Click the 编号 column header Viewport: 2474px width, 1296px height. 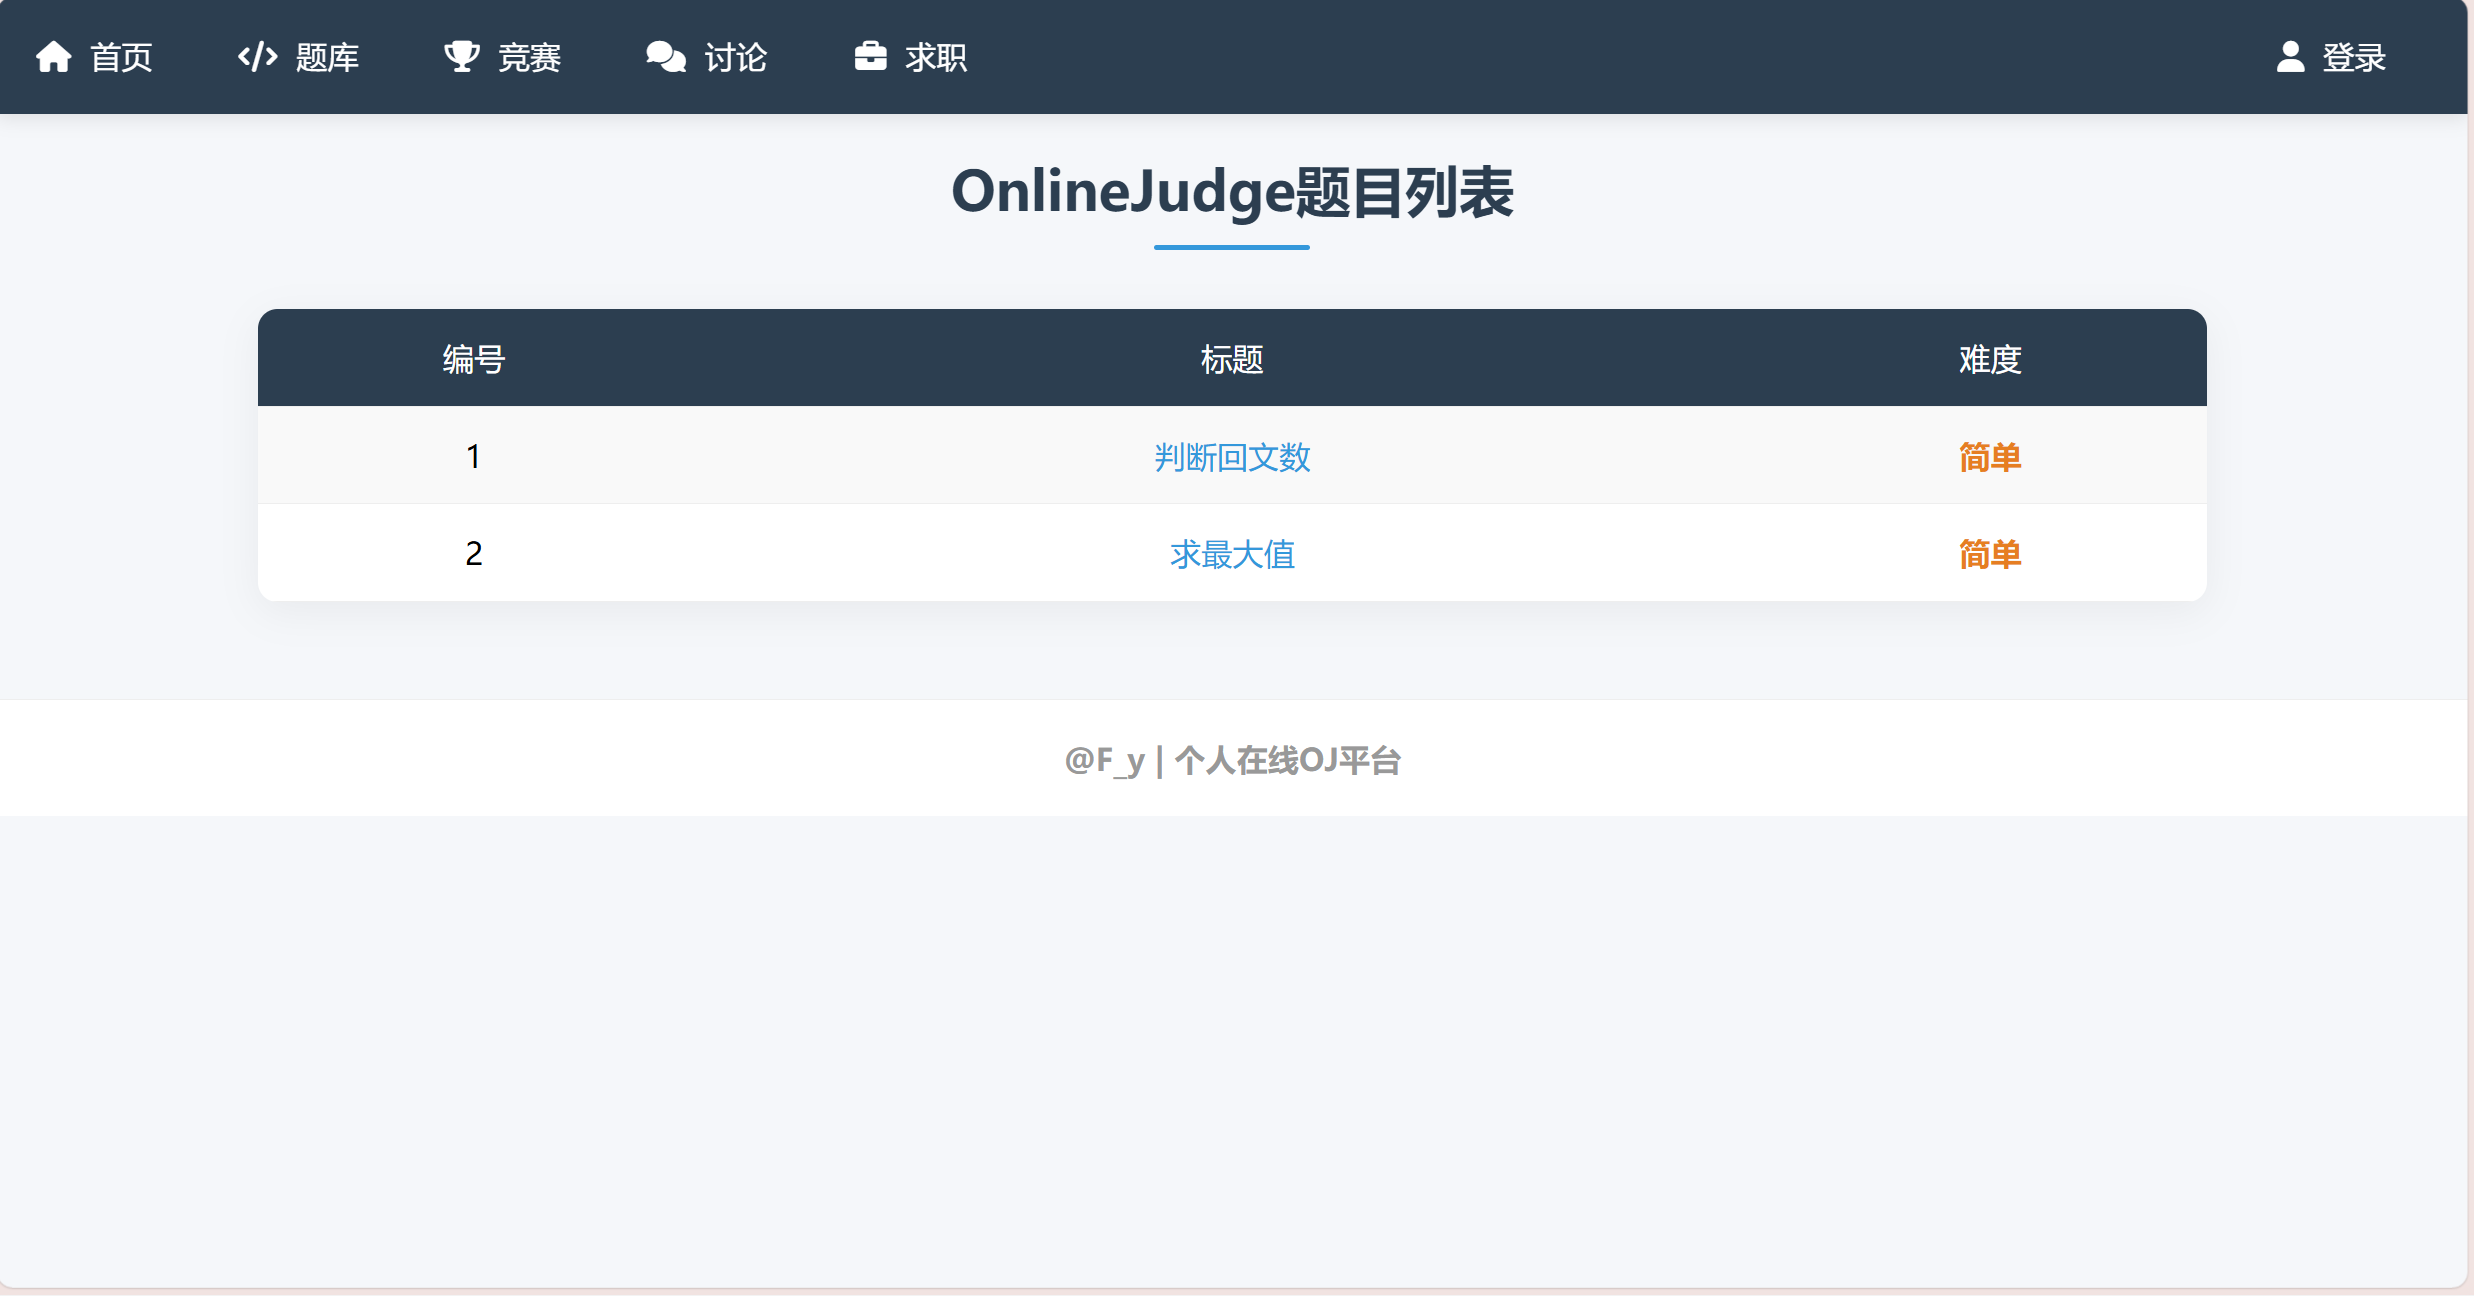pyautogui.click(x=474, y=359)
